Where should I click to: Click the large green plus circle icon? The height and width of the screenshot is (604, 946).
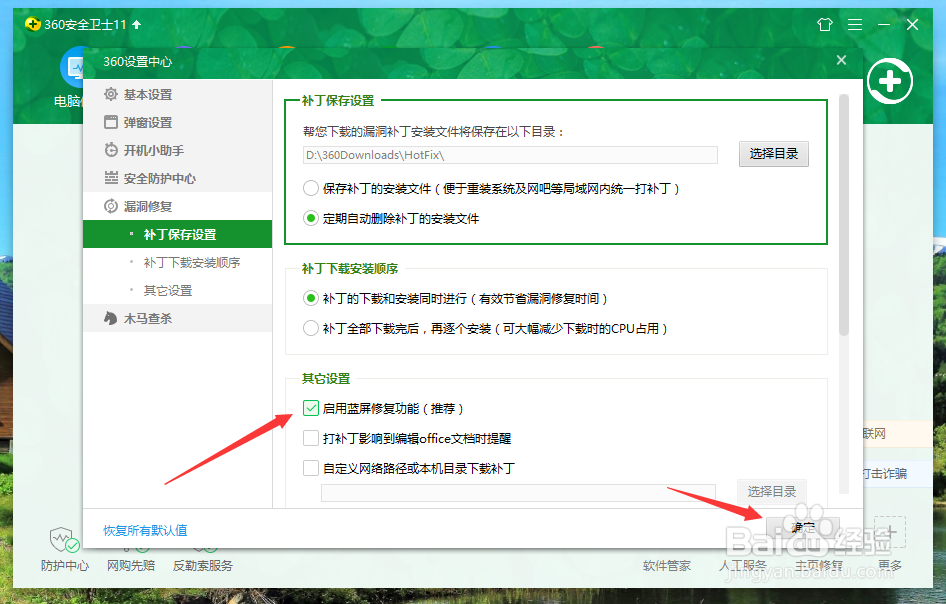coord(890,81)
